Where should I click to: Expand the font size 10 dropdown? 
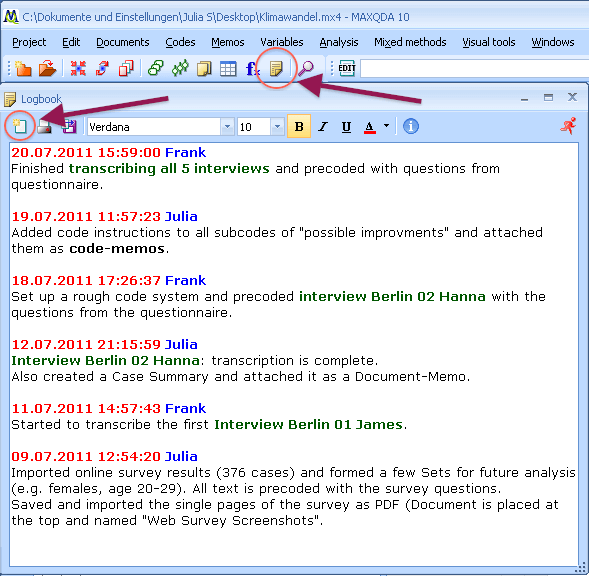[x=277, y=127]
